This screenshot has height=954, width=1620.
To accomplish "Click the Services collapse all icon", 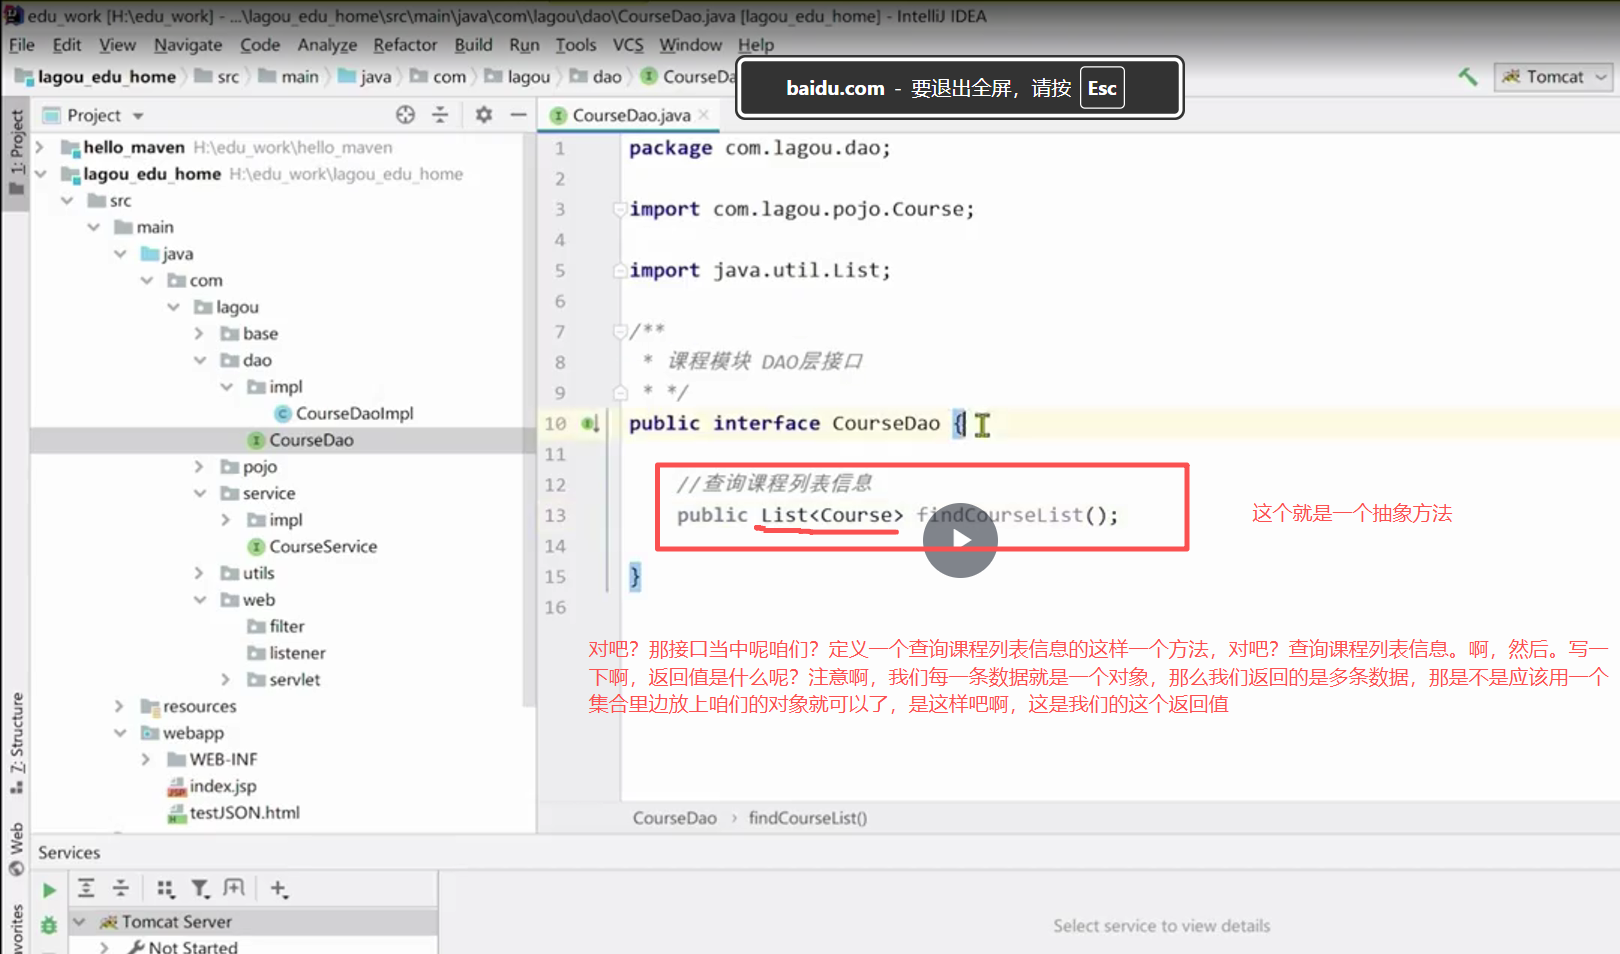I will (121, 888).
